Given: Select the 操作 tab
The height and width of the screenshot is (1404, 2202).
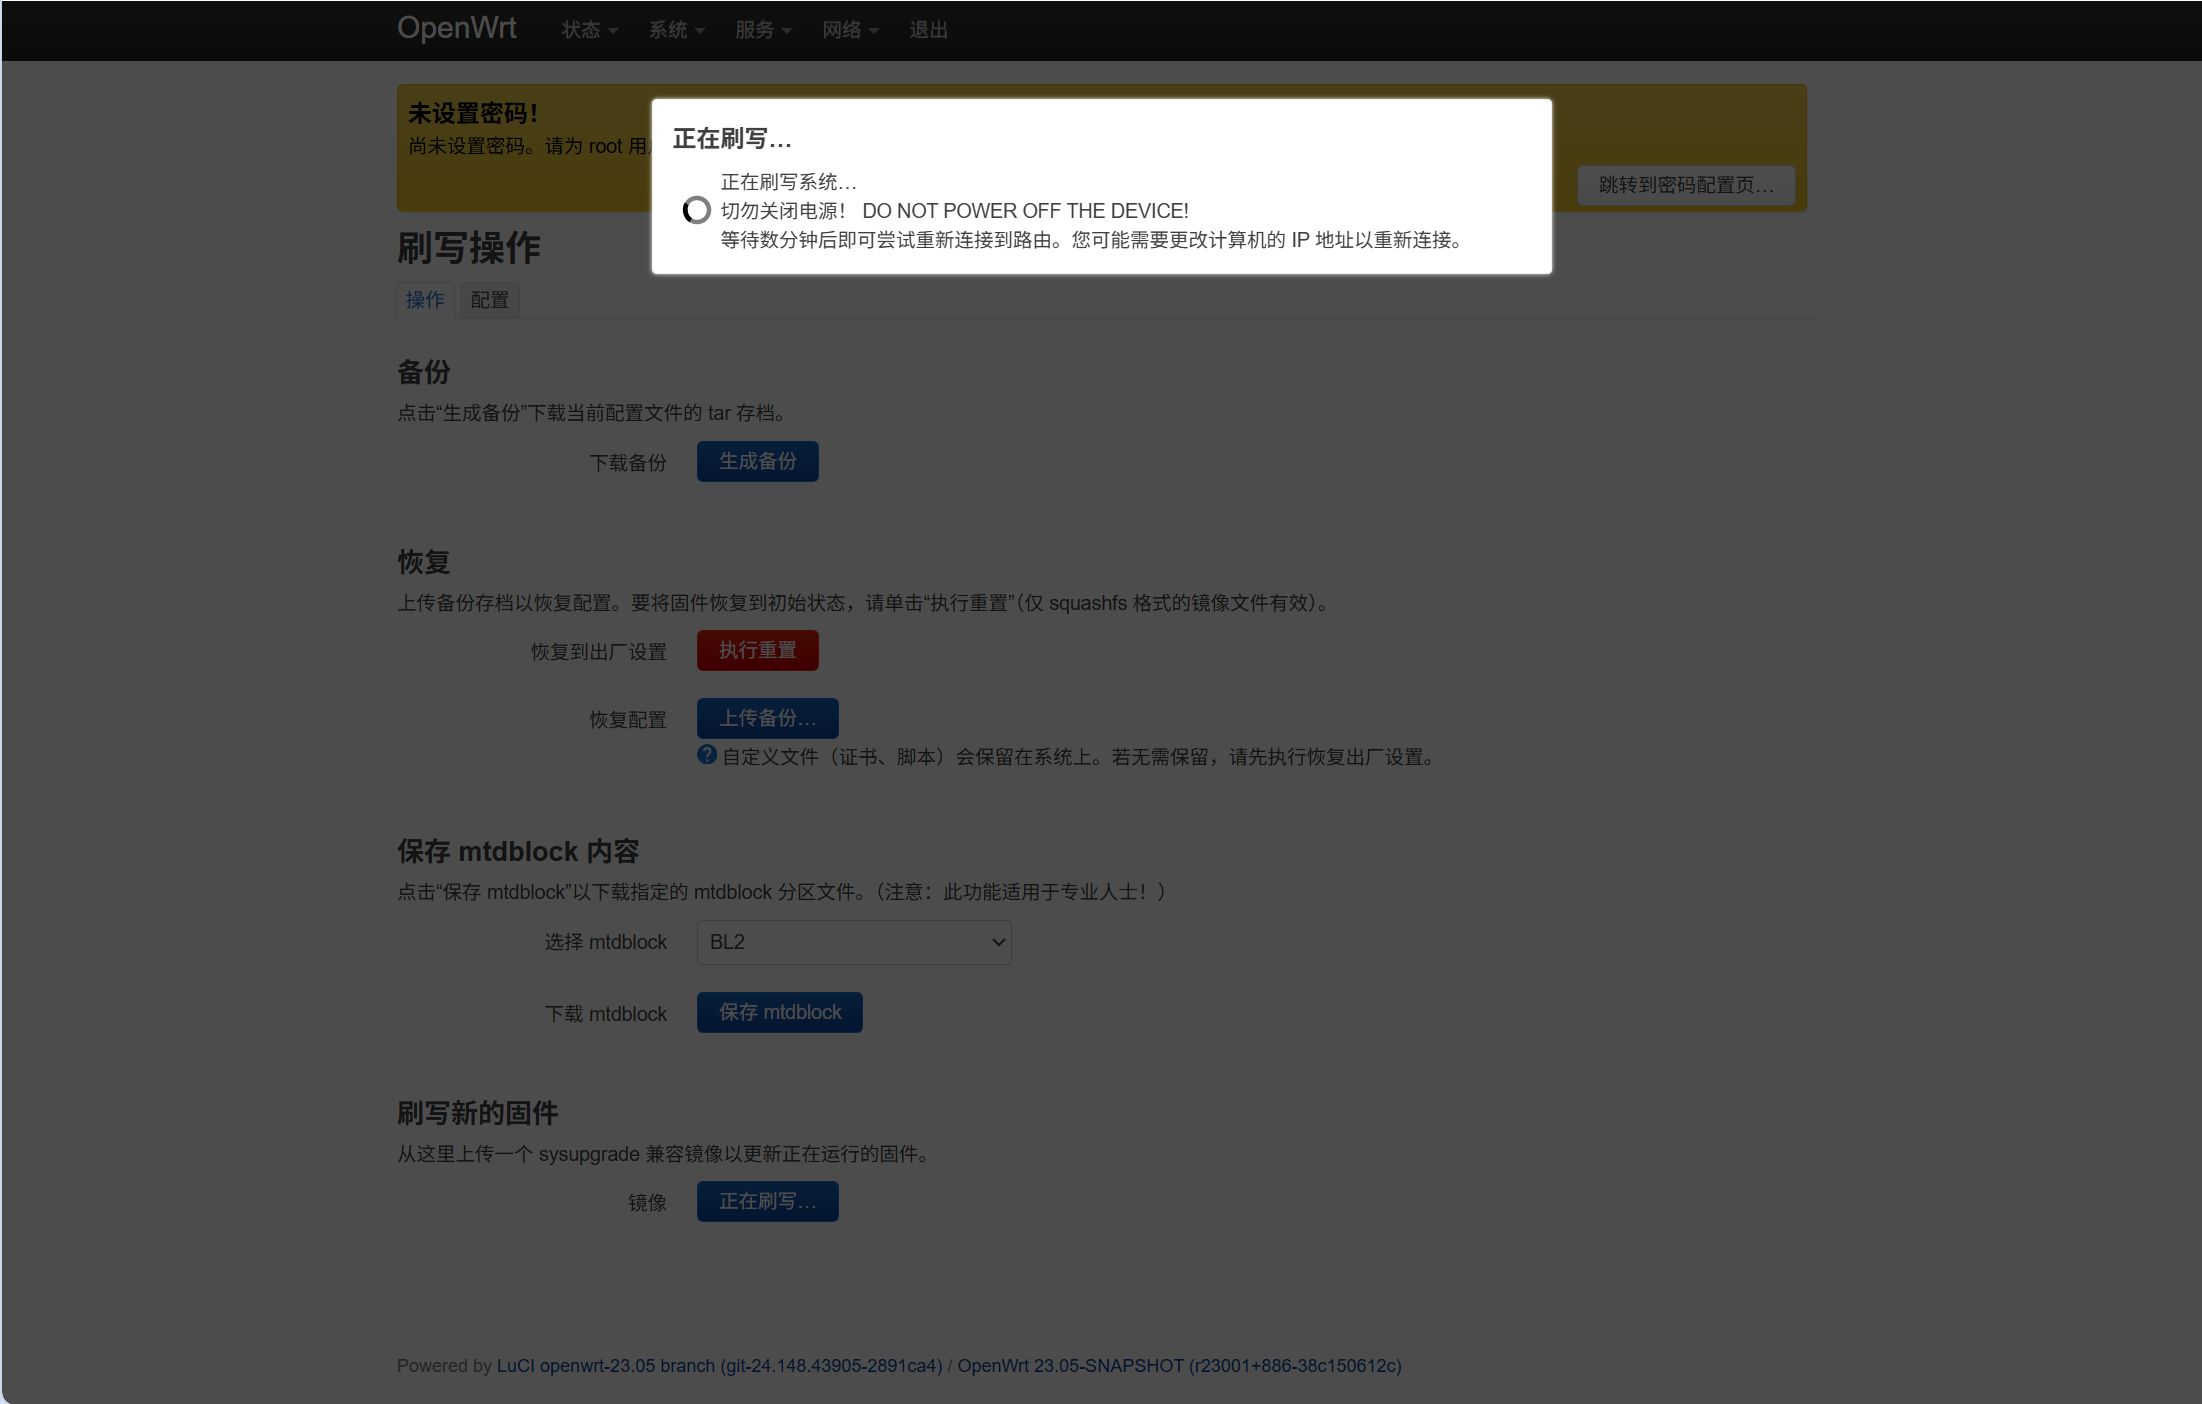Looking at the screenshot, I should coord(425,300).
